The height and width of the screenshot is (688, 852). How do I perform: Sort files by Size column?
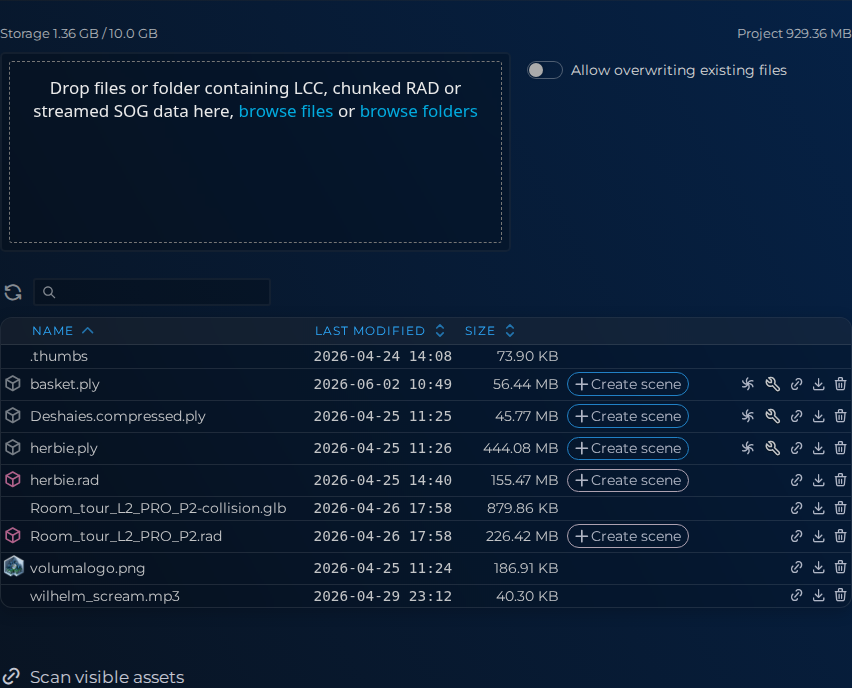(x=490, y=331)
